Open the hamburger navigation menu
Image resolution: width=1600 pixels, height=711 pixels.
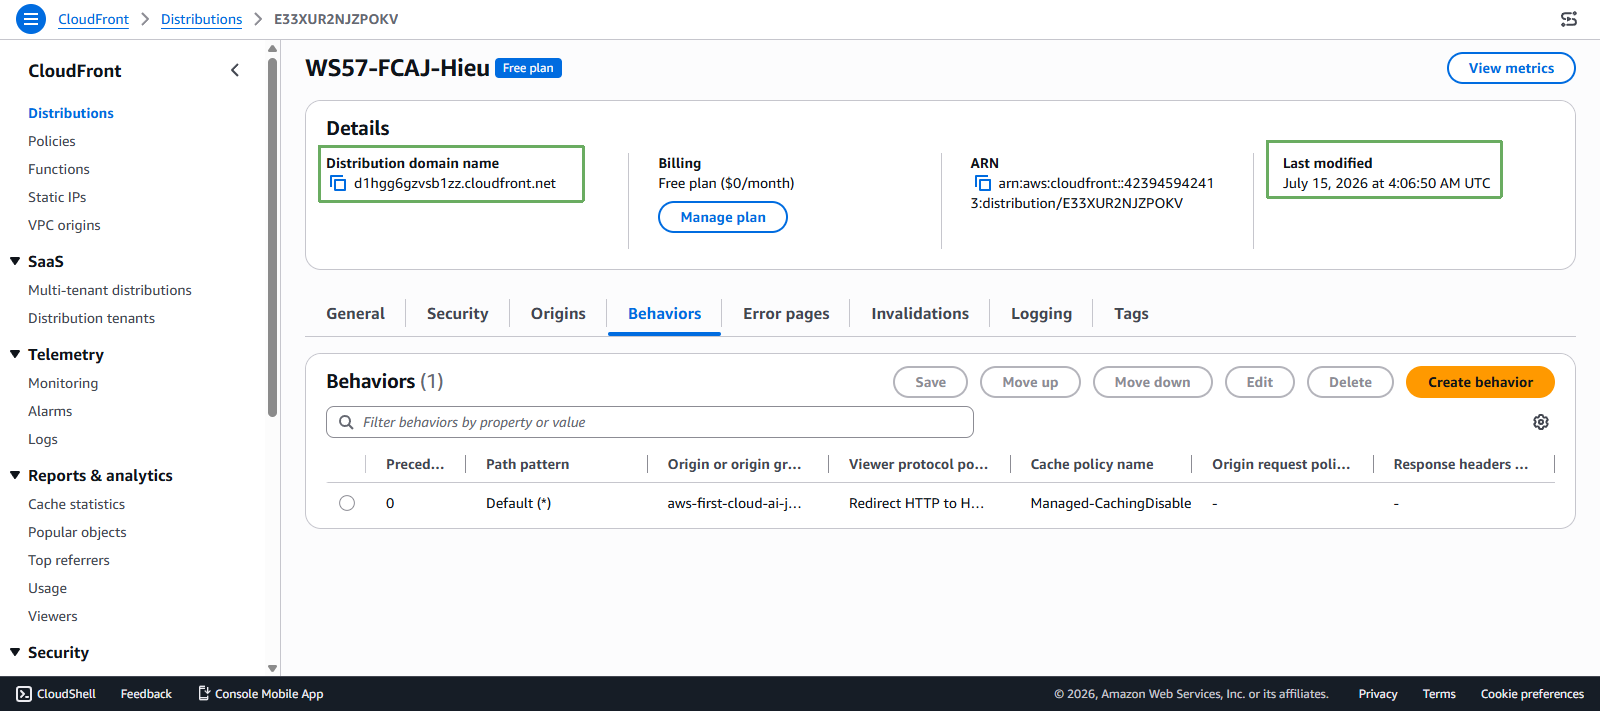(x=31, y=19)
